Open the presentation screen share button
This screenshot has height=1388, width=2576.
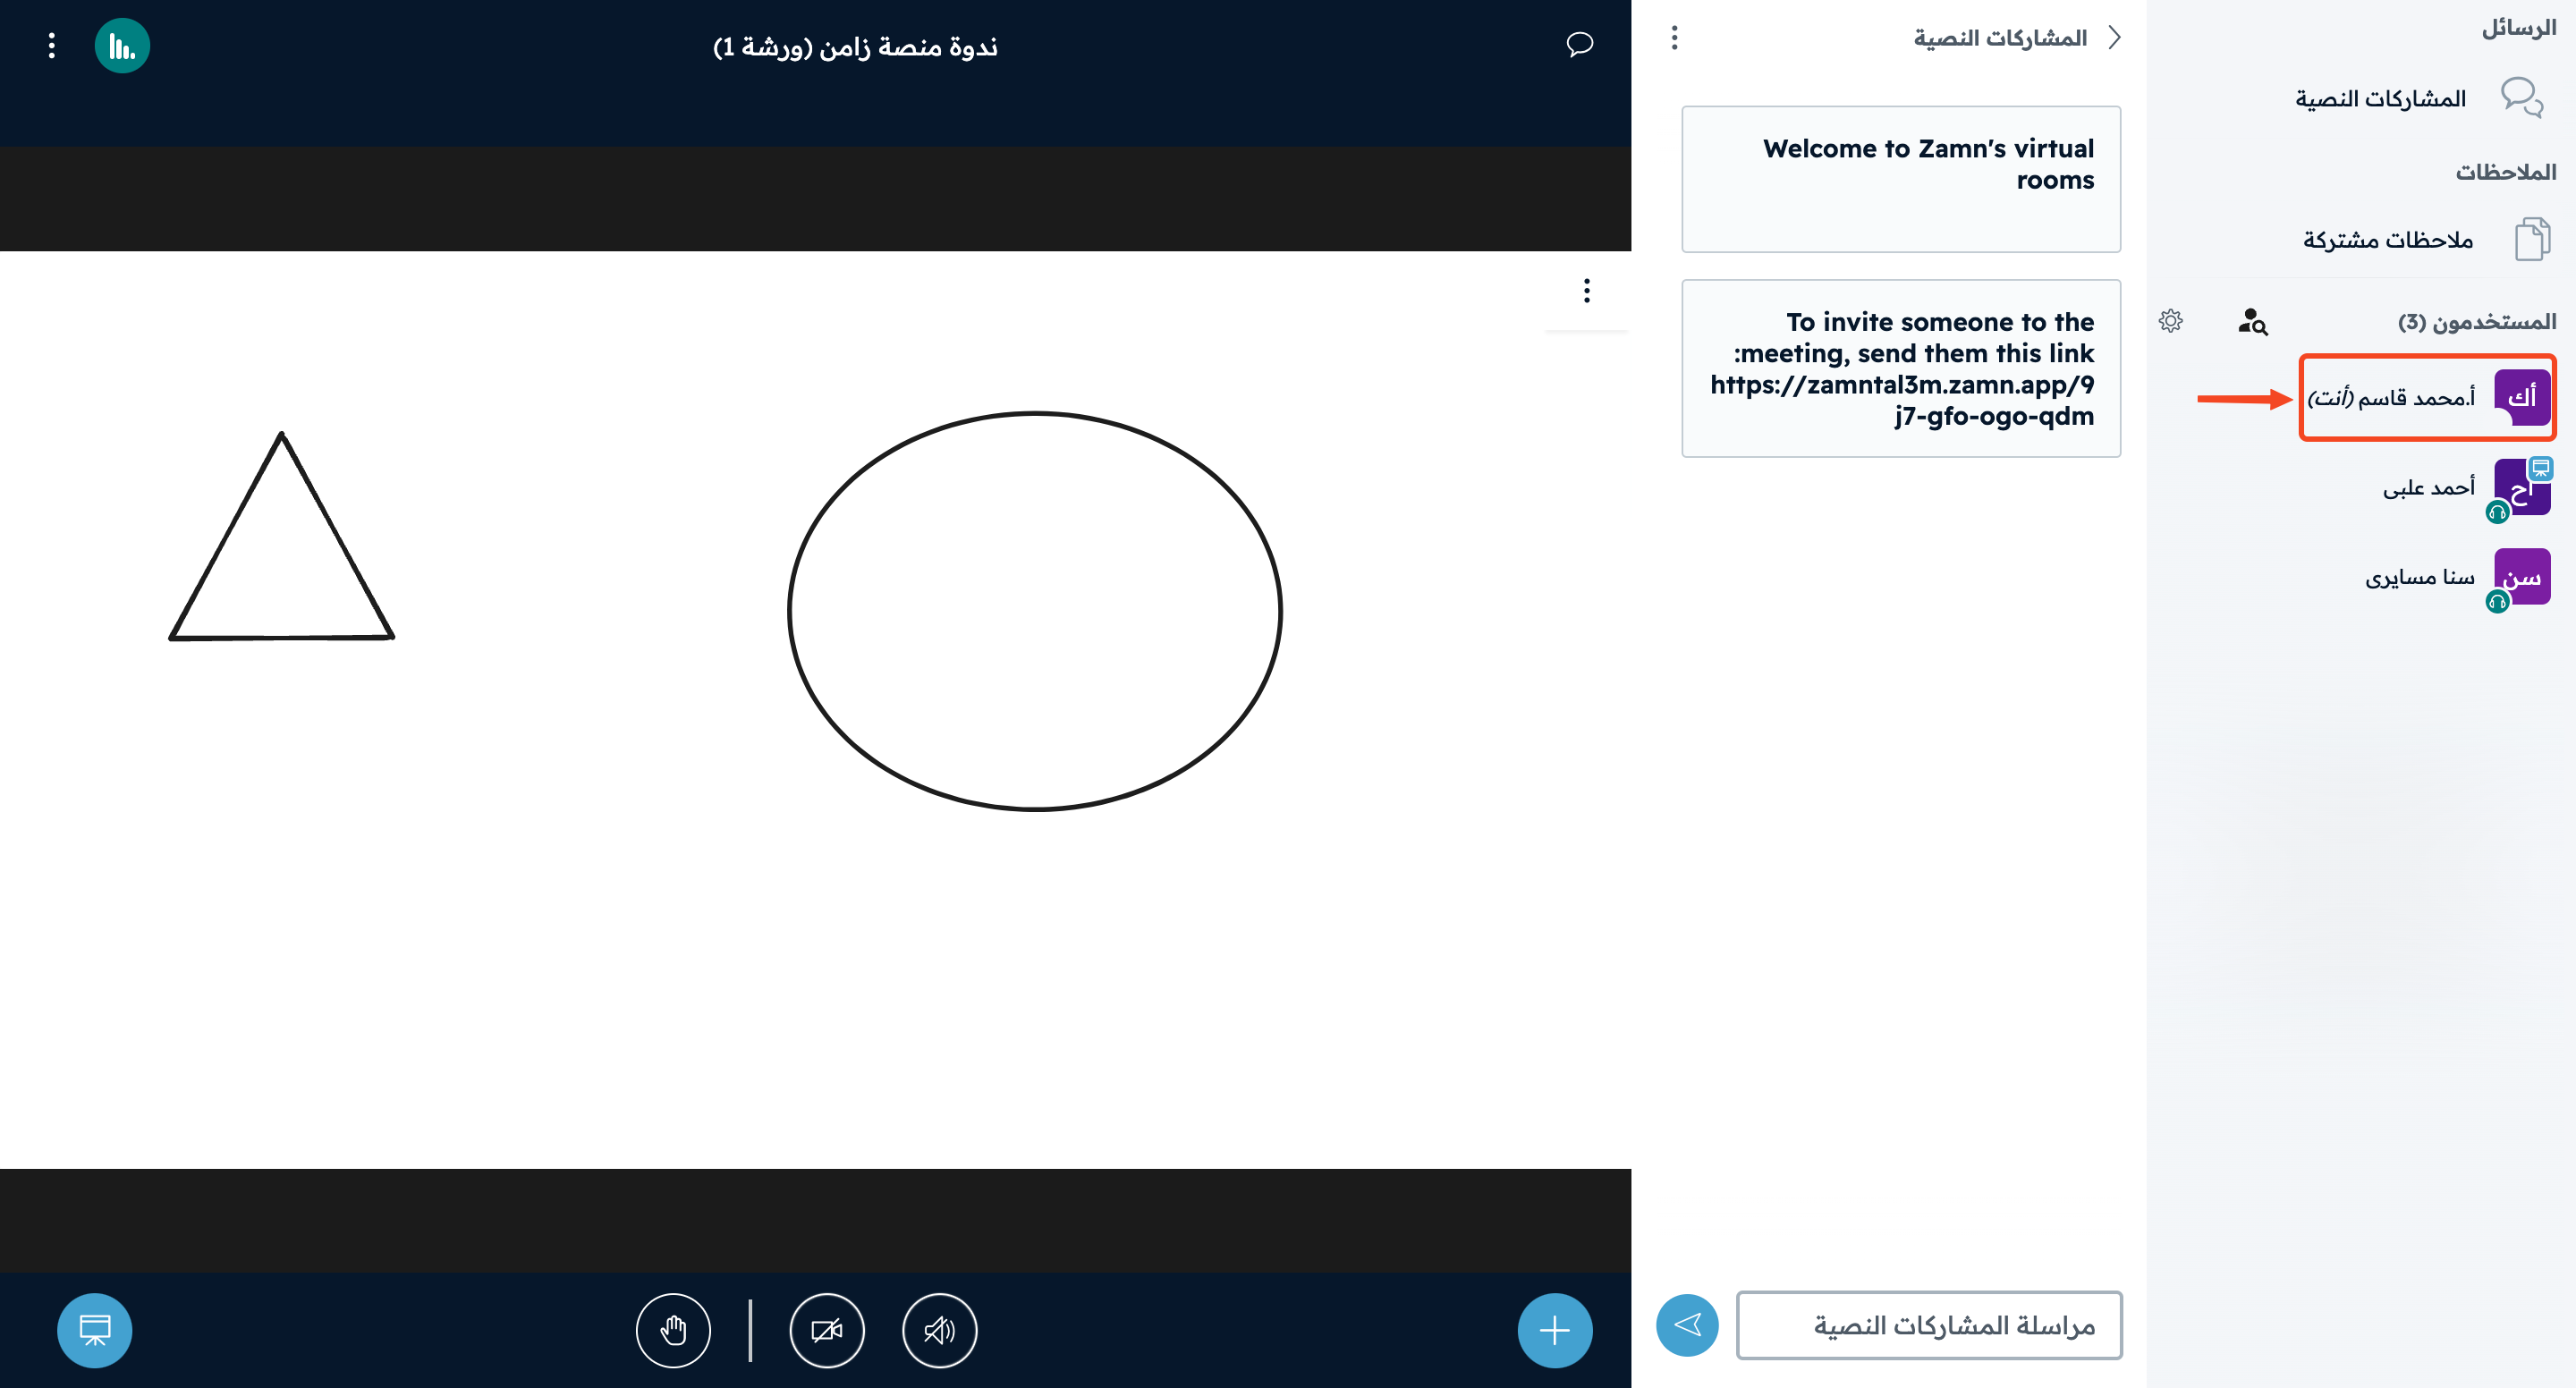click(94, 1330)
